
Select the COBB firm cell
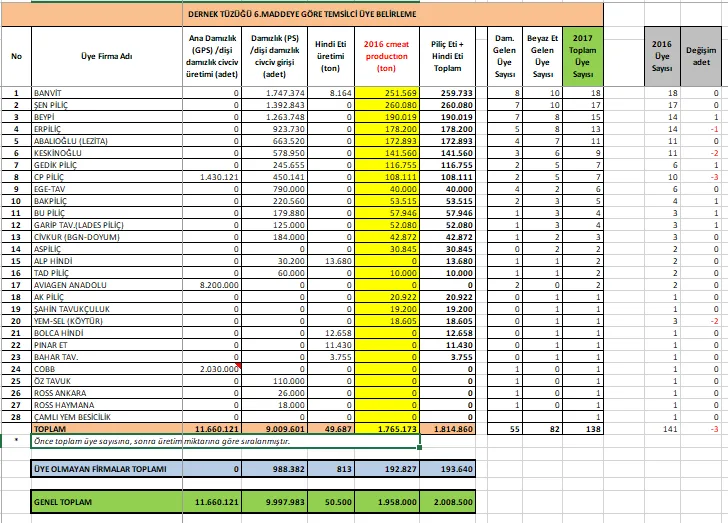(x=107, y=369)
